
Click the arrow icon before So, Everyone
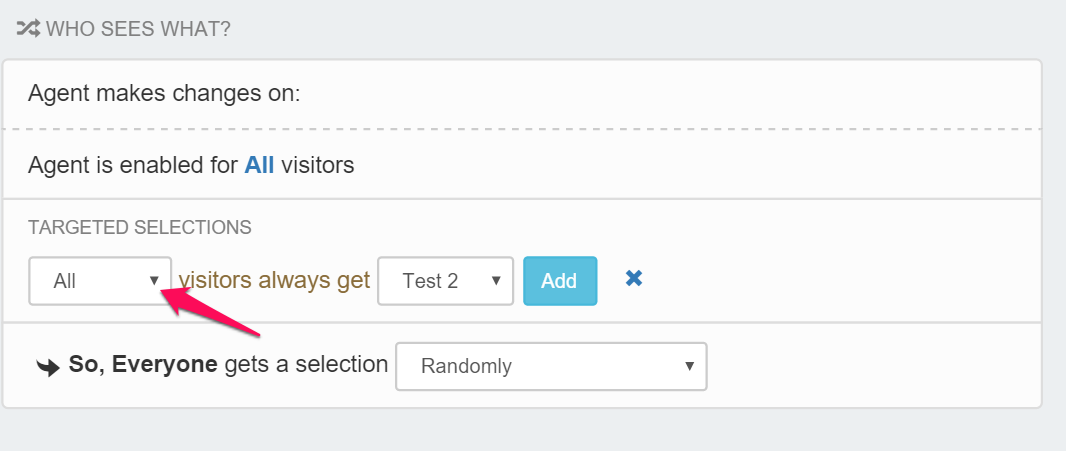tap(48, 367)
